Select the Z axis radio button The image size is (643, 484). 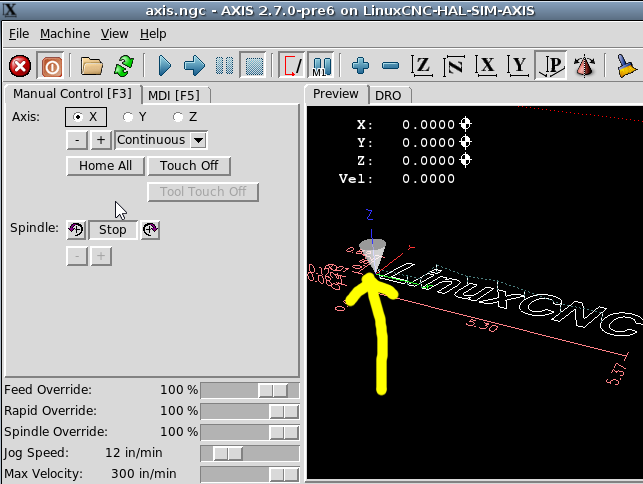click(x=185, y=117)
